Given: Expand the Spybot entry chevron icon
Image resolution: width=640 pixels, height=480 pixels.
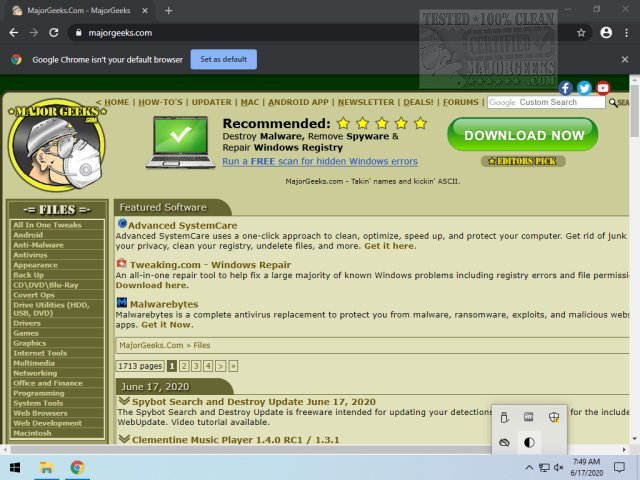Looking at the screenshot, I should 124,401.
